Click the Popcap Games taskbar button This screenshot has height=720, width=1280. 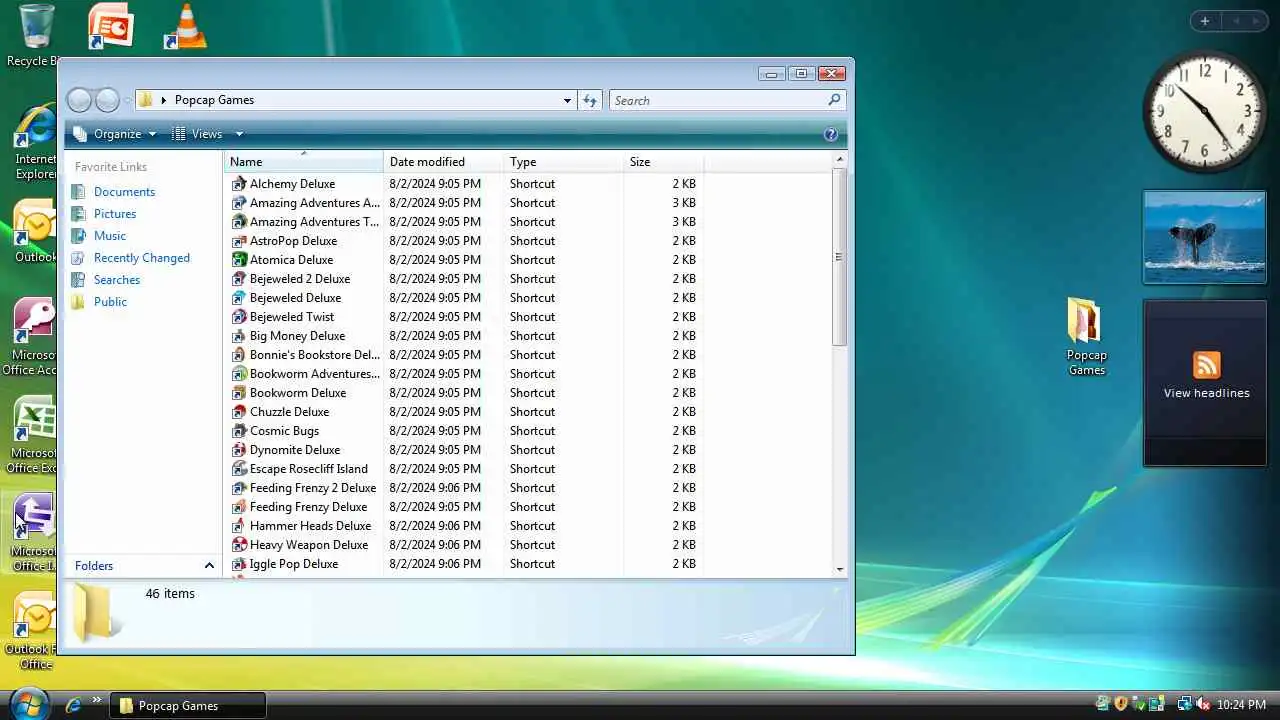188,705
